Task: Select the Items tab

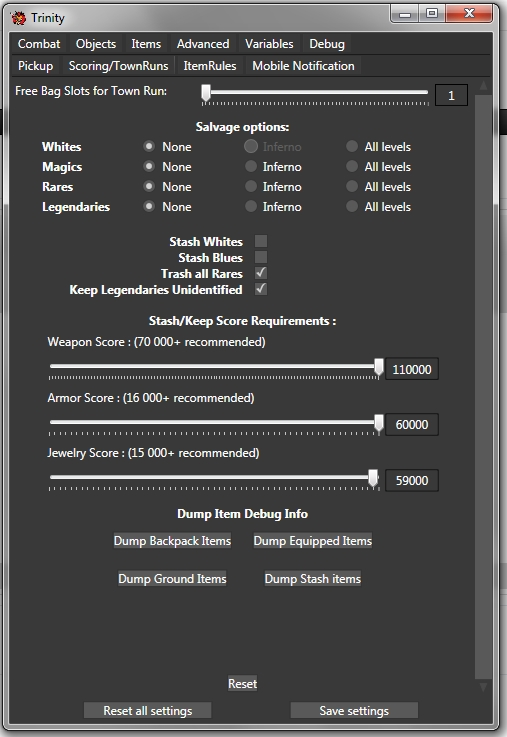Action: tap(146, 44)
